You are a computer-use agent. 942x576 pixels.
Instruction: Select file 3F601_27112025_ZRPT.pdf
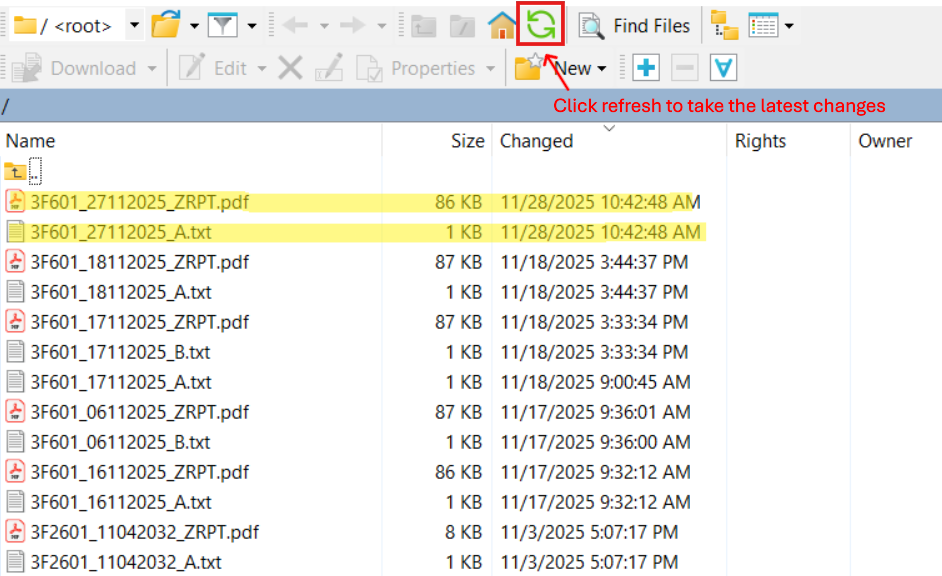139,202
